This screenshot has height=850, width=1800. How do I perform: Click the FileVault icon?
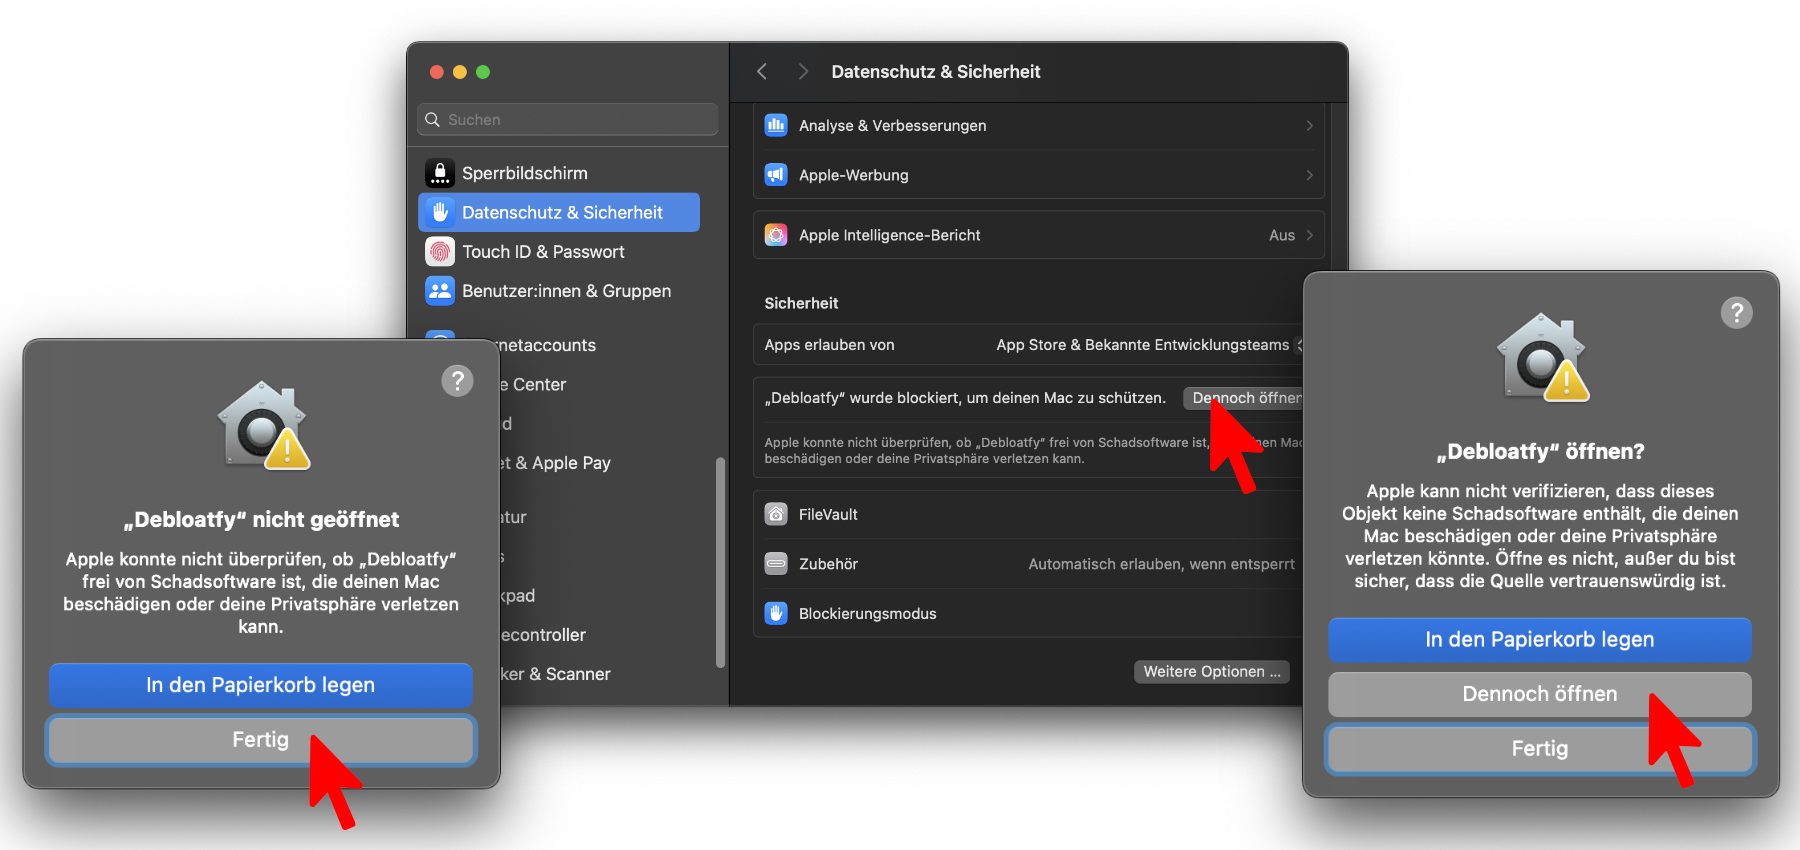coord(776,514)
